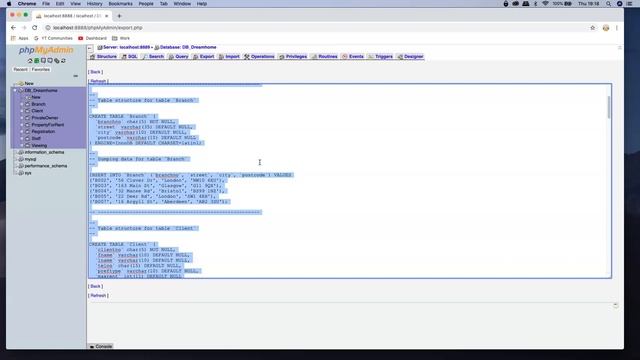The height and width of the screenshot is (360, 640).
Task: Reload the page in Chrome
Action: [35, 28]
